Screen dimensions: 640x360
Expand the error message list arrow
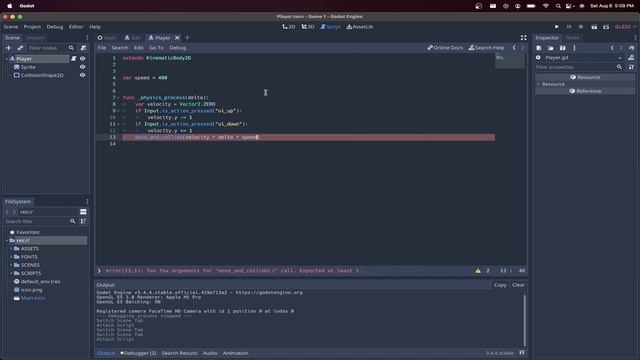pyautogui.click(x=99, y=271)
